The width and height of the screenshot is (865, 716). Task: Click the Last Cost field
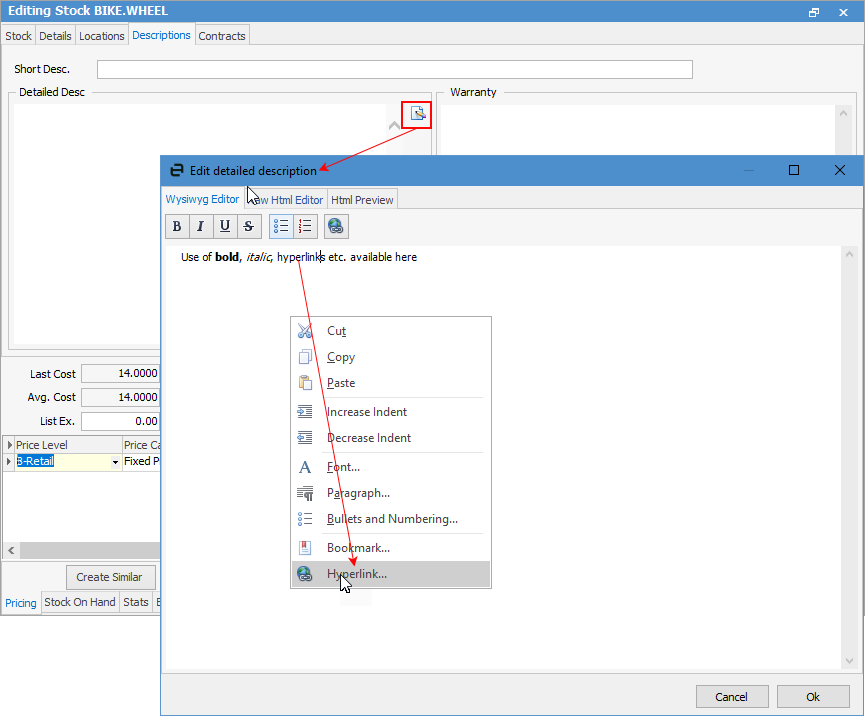120,373
